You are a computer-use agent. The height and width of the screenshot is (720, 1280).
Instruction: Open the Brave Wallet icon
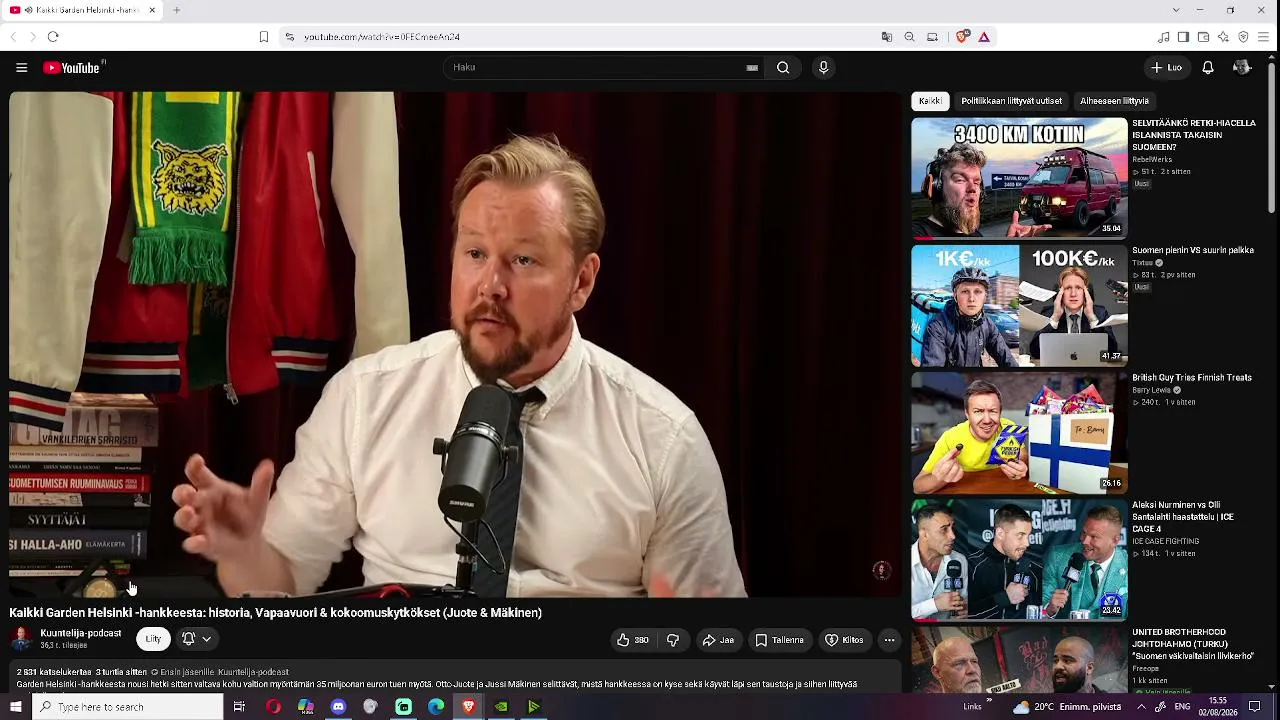[1203, 37]
